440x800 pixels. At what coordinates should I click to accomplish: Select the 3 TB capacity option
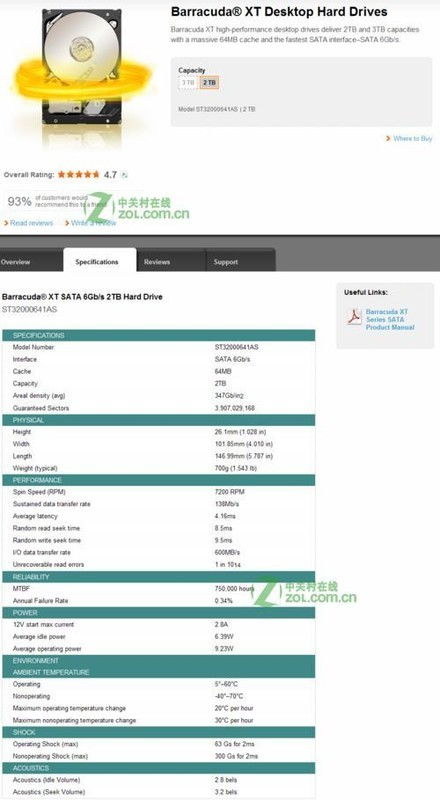[188, 82]
